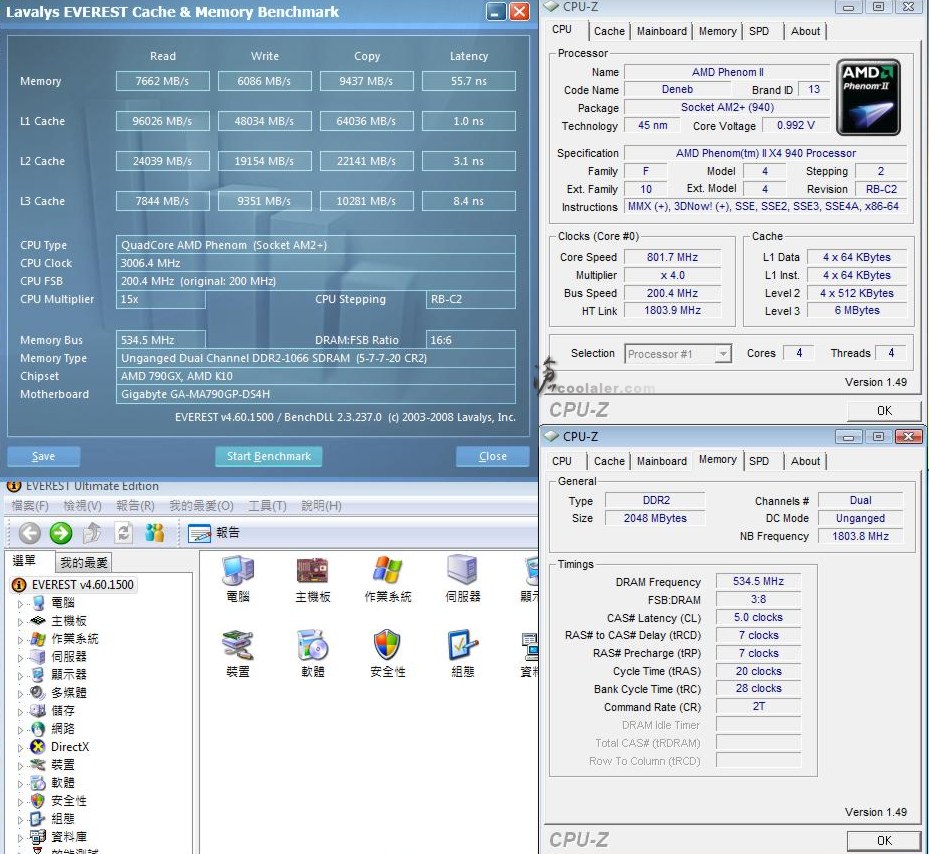The width and height of the screenshot is (929, 854).
Task: Switch to Cache tab in top CPU-Z window
Action: click(x=609, y=31)
